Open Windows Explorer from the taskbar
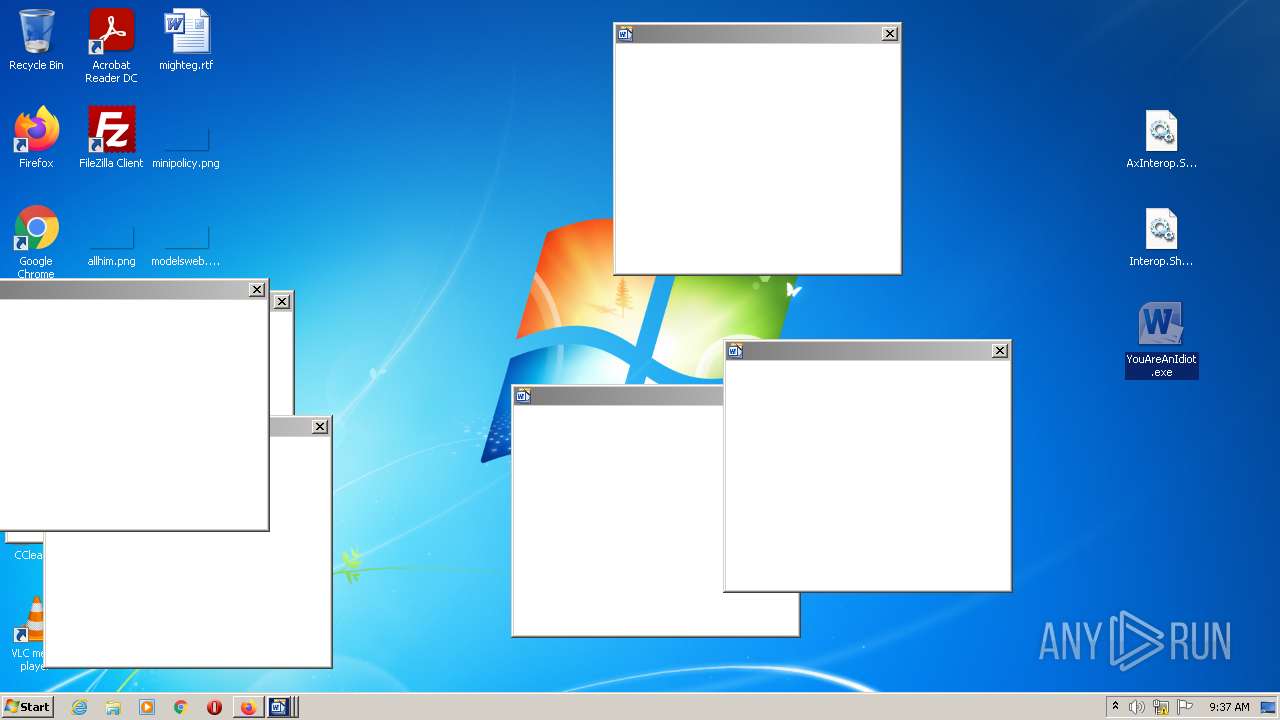This screenshot has height=720, width=1280. pyautogui.click(x=113, y=707)
